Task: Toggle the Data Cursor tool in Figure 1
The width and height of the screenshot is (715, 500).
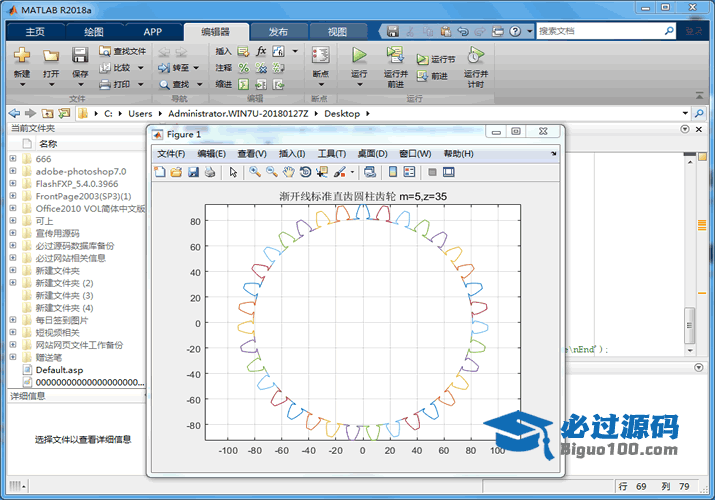Action: click(322, 172)
